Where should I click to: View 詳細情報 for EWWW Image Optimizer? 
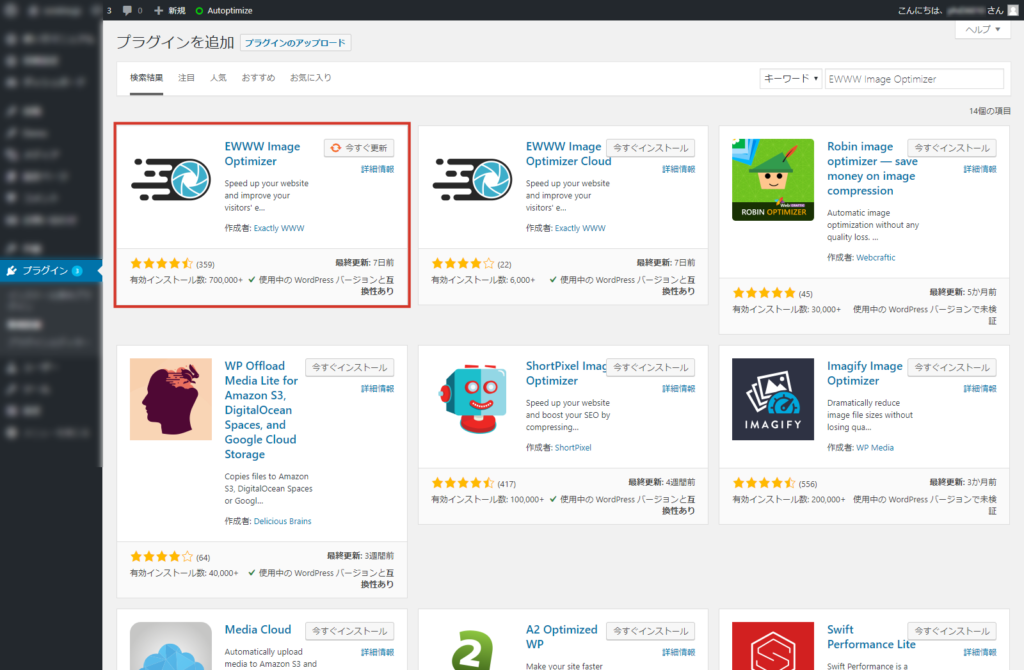click(x=377, y=169)
